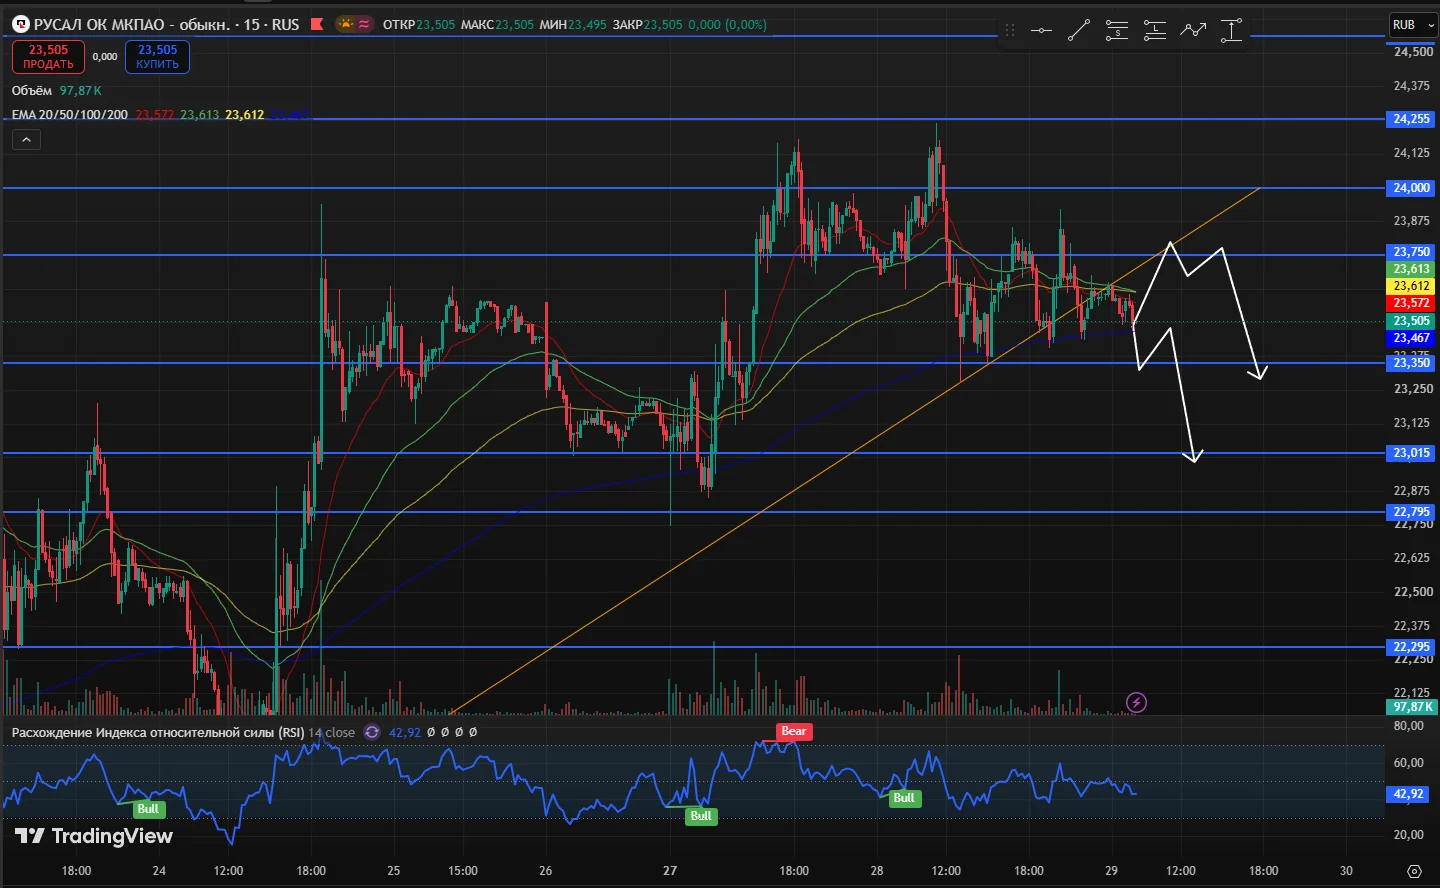Click the 23,350 price level axis label
This screenshot has height=888, width=1440.
tap(1412, 363)
